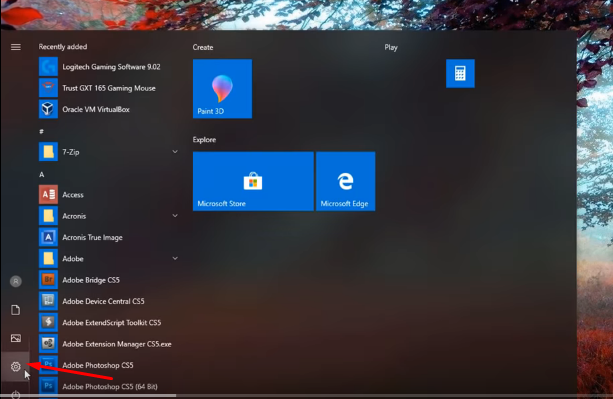Click the Power icon in Start sidebar

(16, 395)
